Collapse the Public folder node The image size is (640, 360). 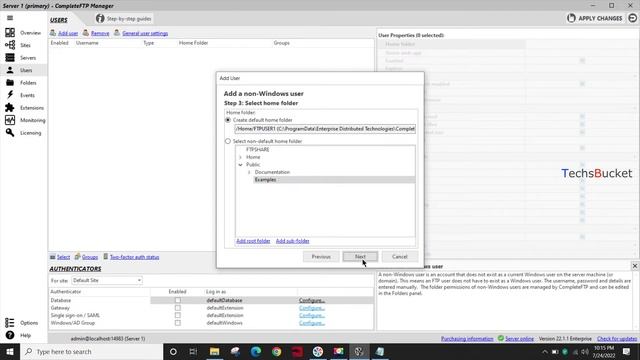[x=240, y=164]
